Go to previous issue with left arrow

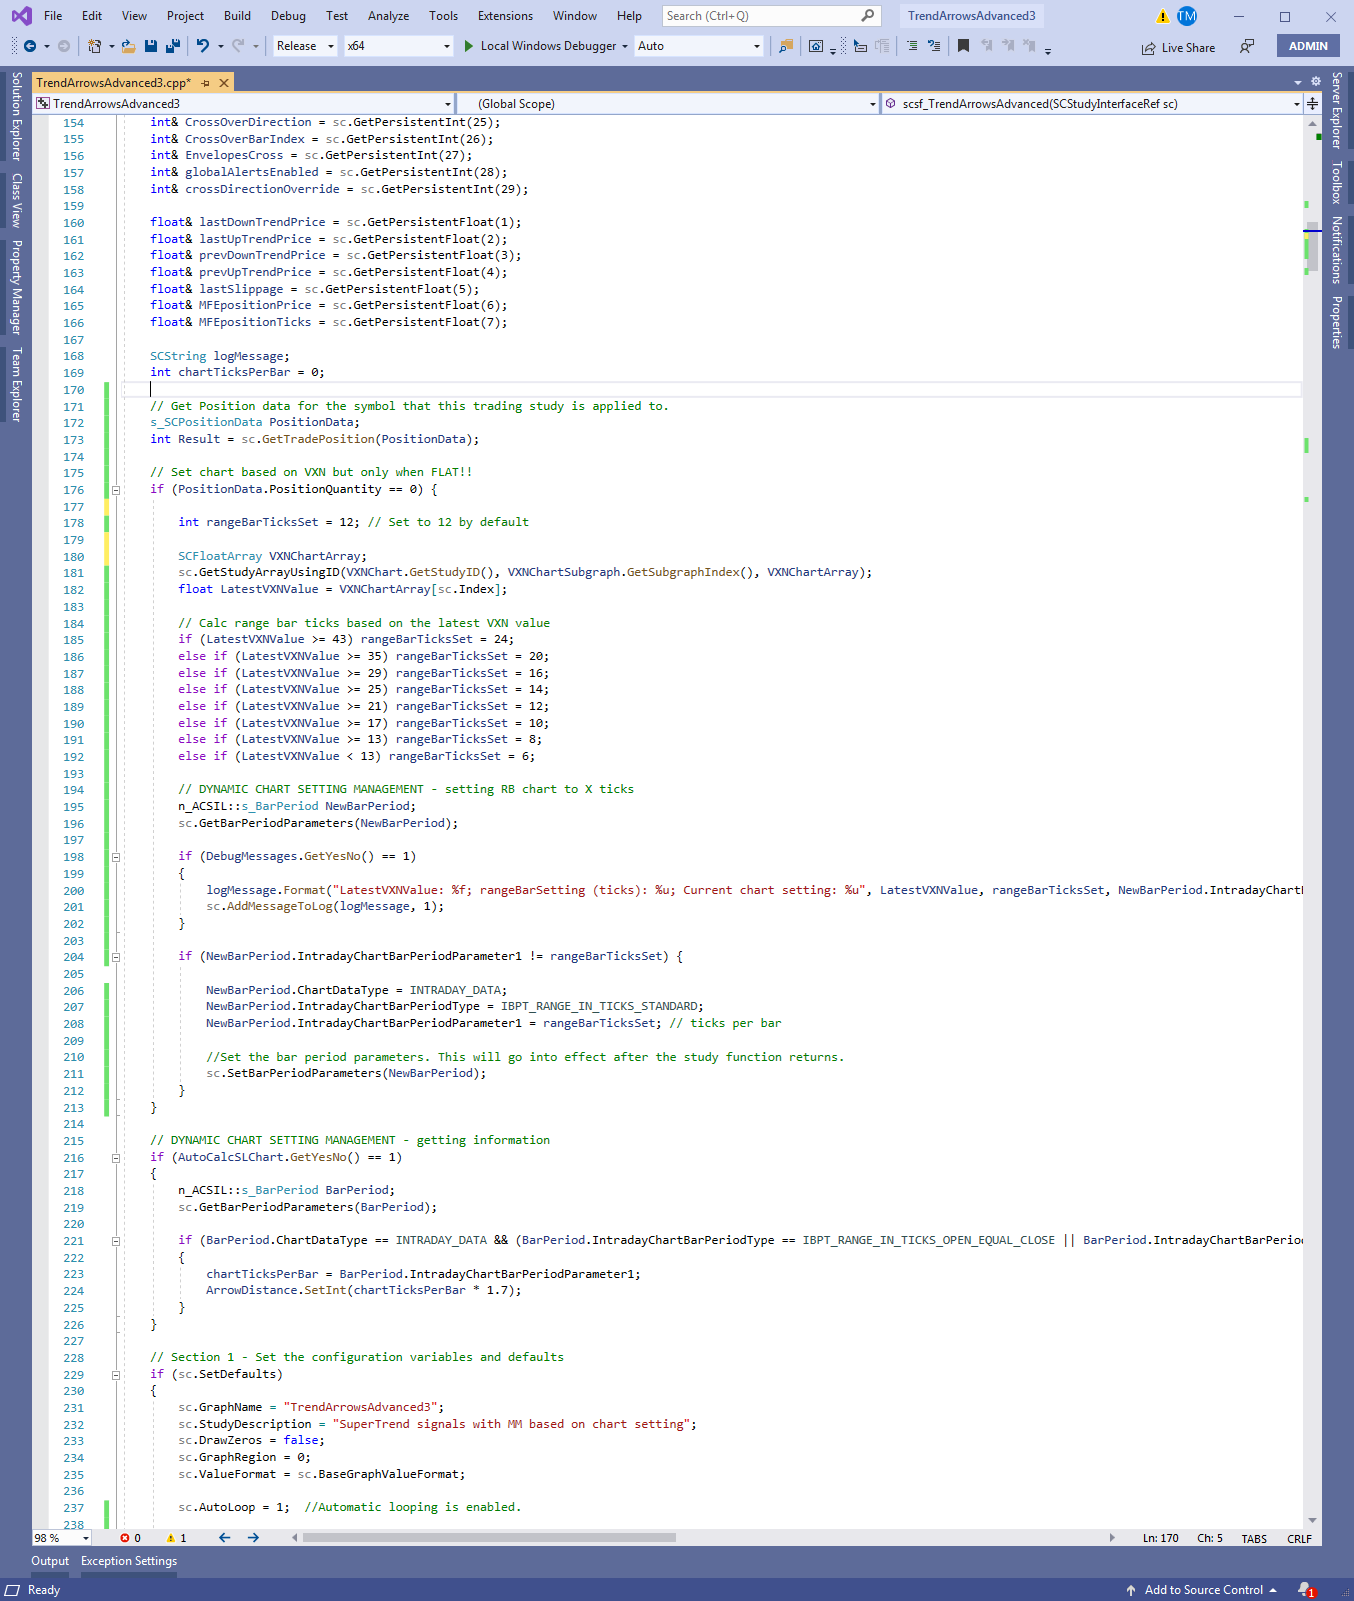point(224,1538)
